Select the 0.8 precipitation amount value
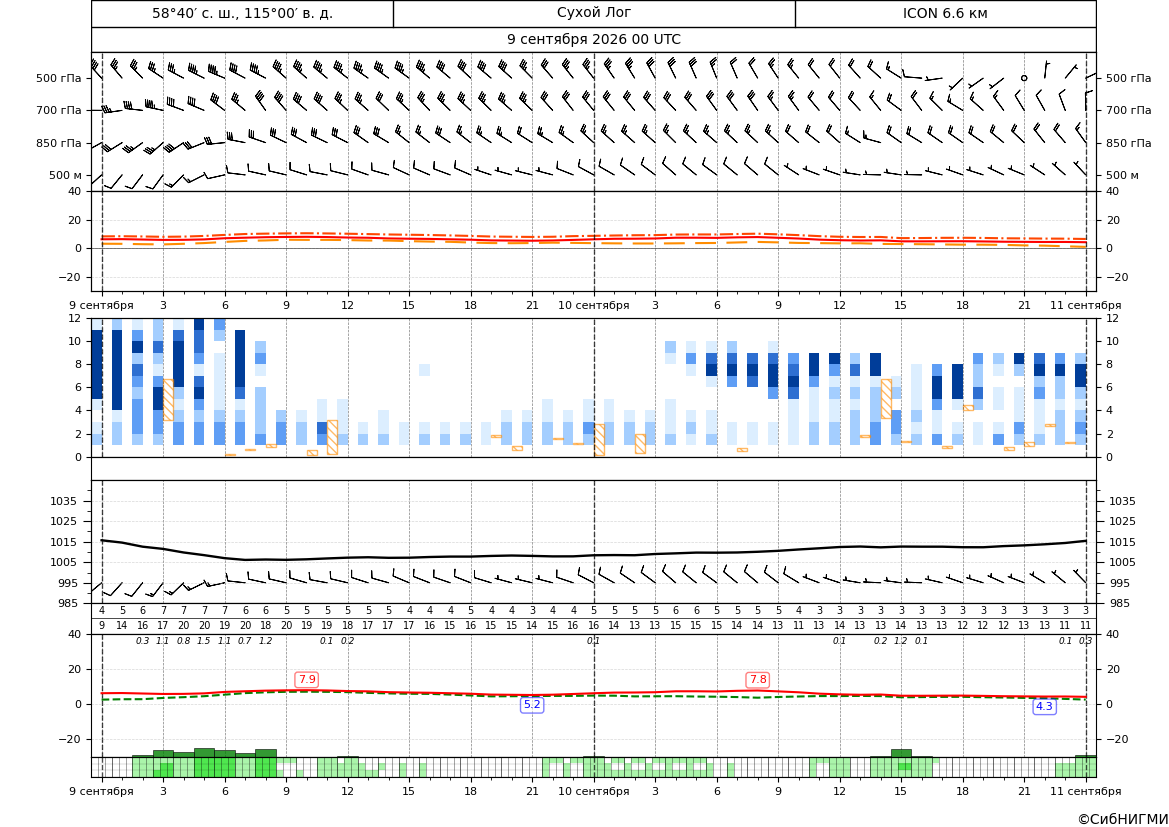The width and height of the screenshot is (1169, 827). pyautogui.click(x=183, y=641)
